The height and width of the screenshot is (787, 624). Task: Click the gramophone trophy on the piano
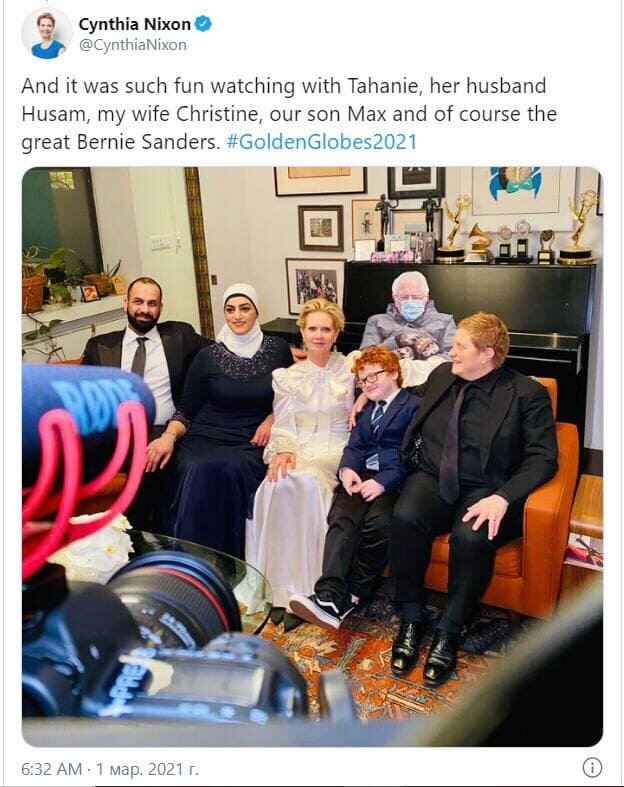click(479, 242)
